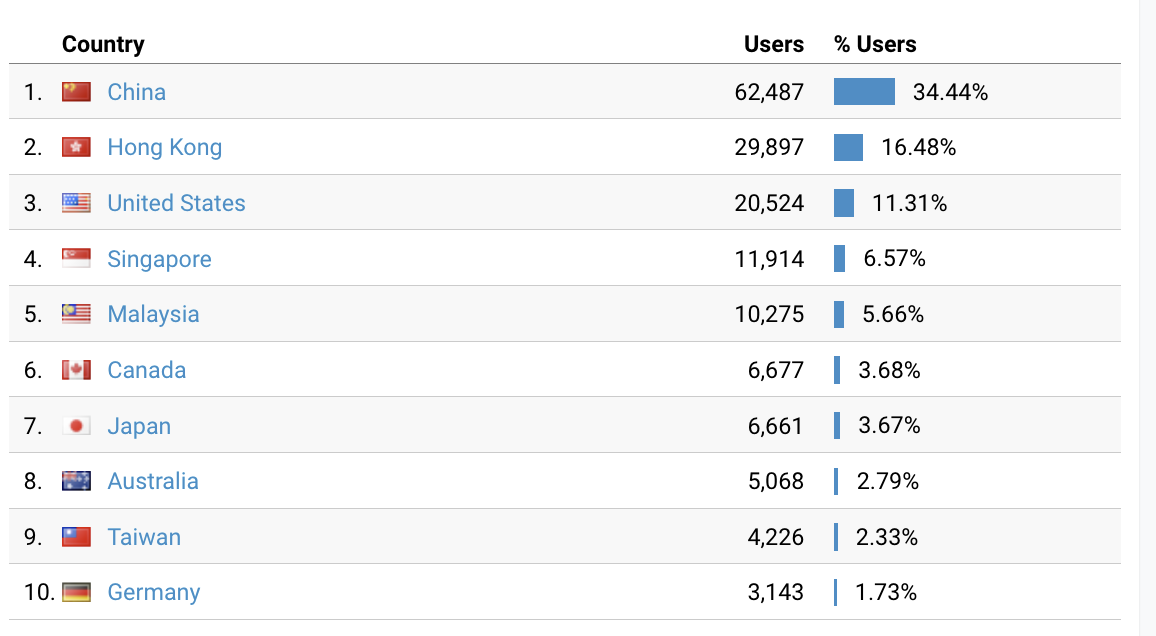Select the United States link
The image size is (1156, 636).
pyautogui.click(x=176, y=203)
